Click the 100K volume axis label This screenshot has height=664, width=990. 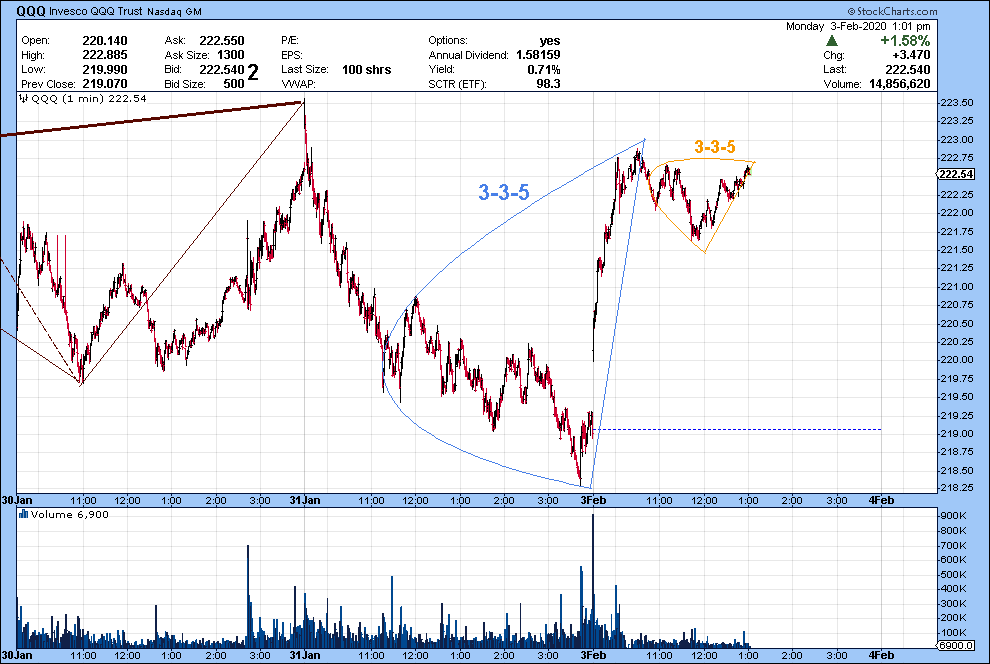pos(953,632)
